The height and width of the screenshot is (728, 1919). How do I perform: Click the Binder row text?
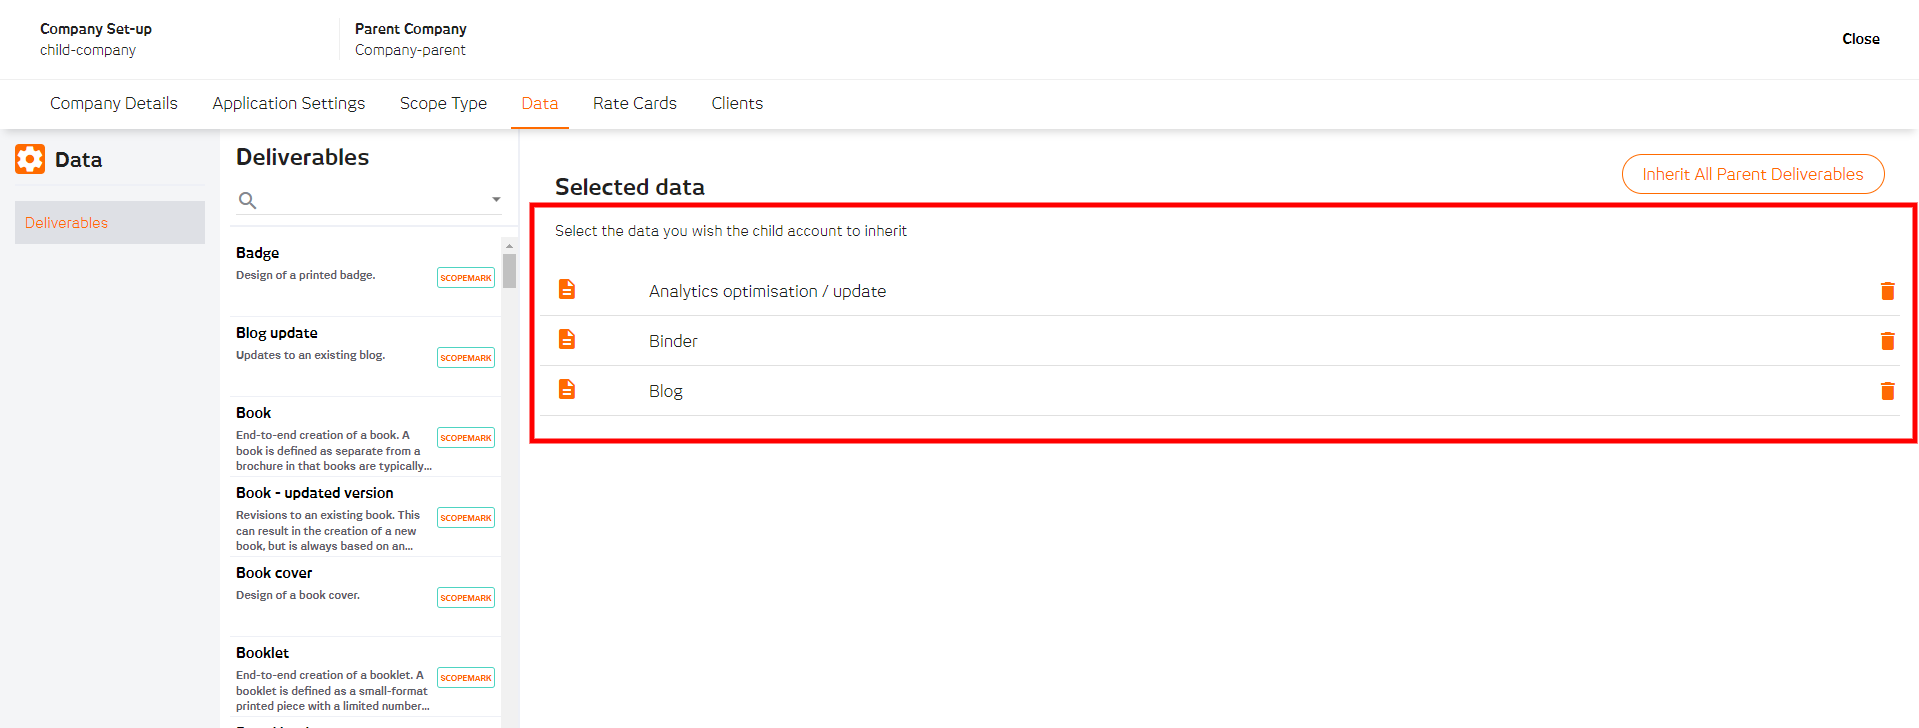tap(673, 341)
